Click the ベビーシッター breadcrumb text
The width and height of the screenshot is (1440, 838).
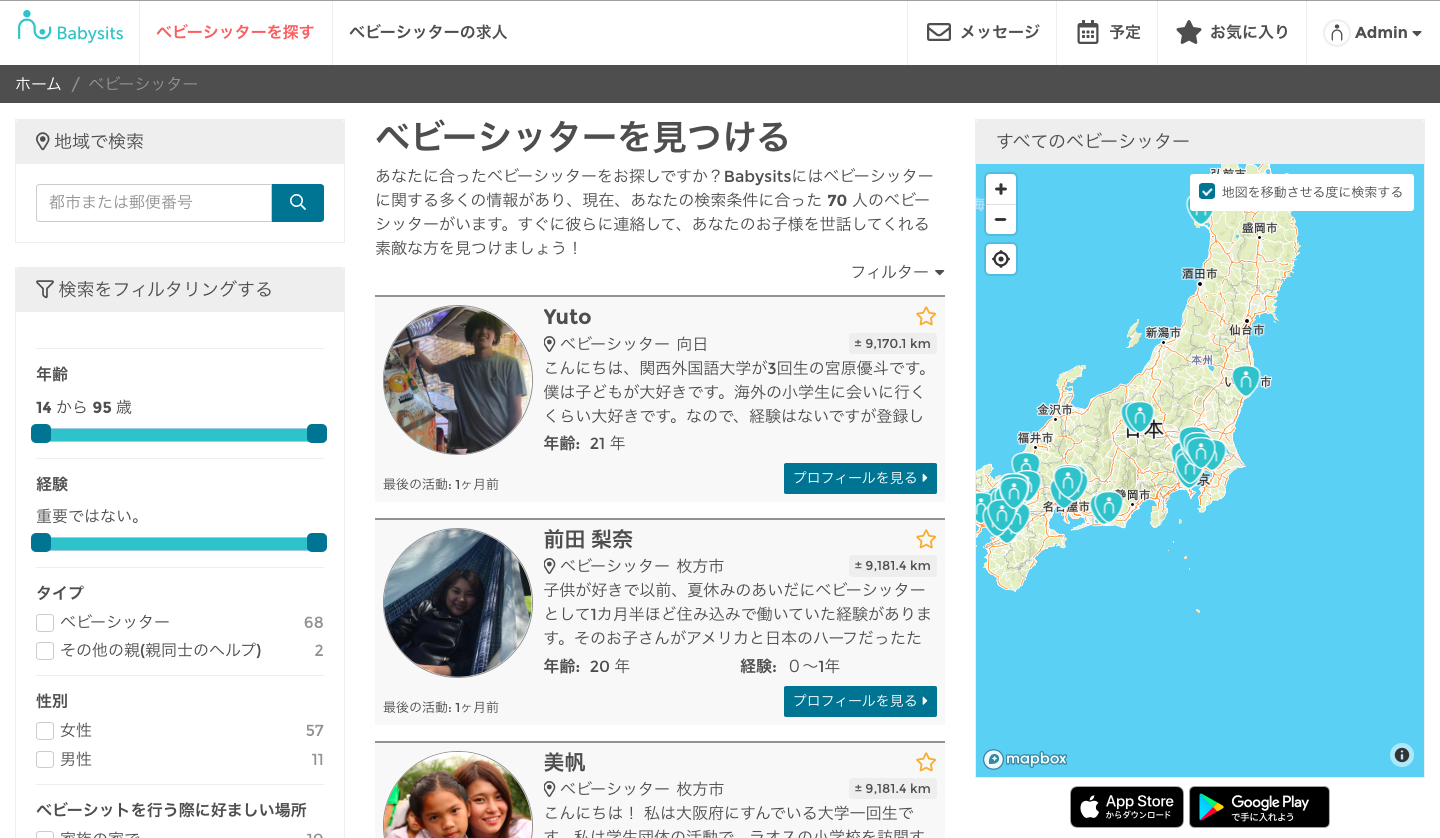click(143, 84)
